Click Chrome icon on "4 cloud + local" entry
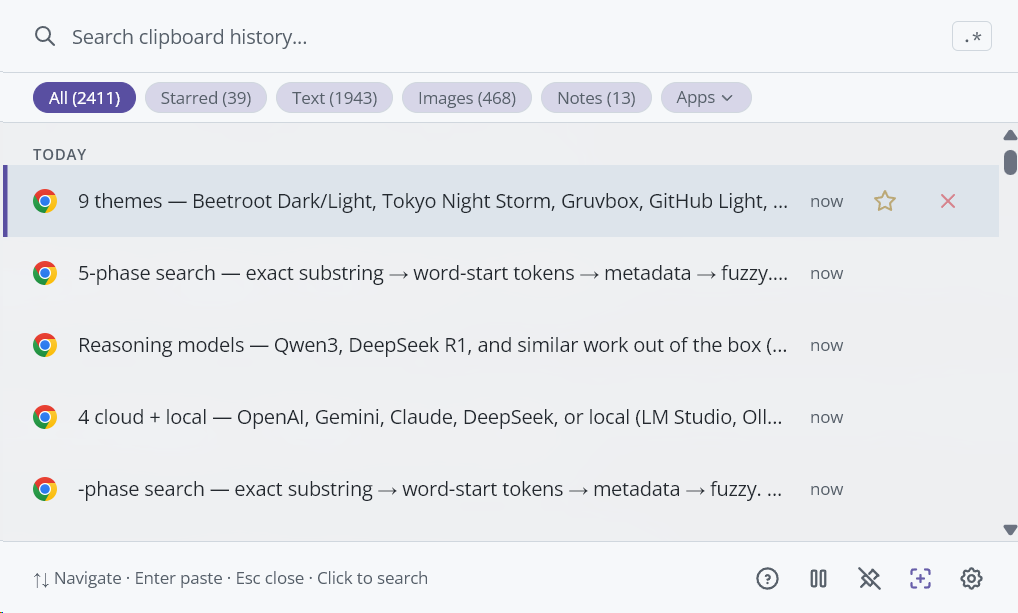 pyautogui.click(x=45, y=417)
